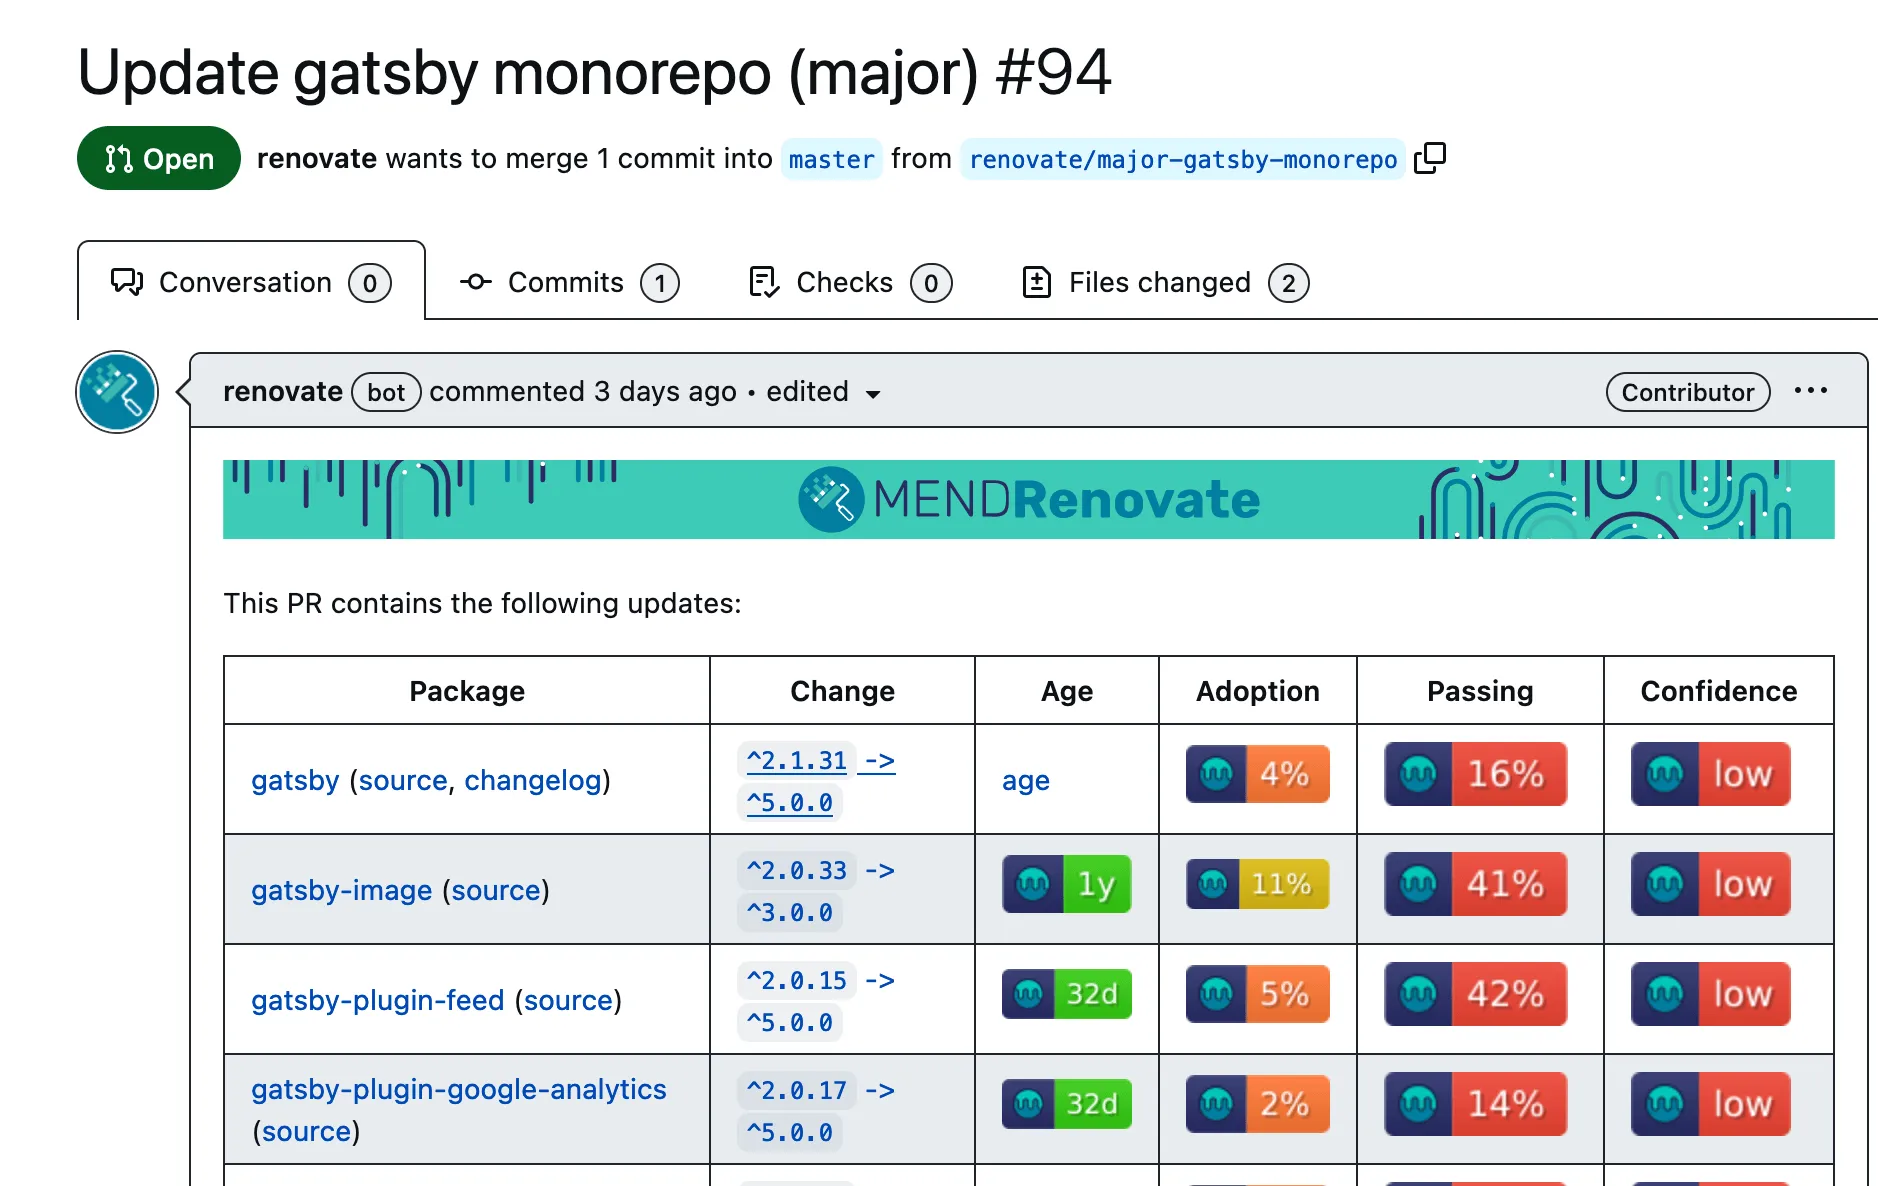Click the gatsby version range ^2.1.31 link
The image size is (1878, 1186).
click(x=795, y=760)
